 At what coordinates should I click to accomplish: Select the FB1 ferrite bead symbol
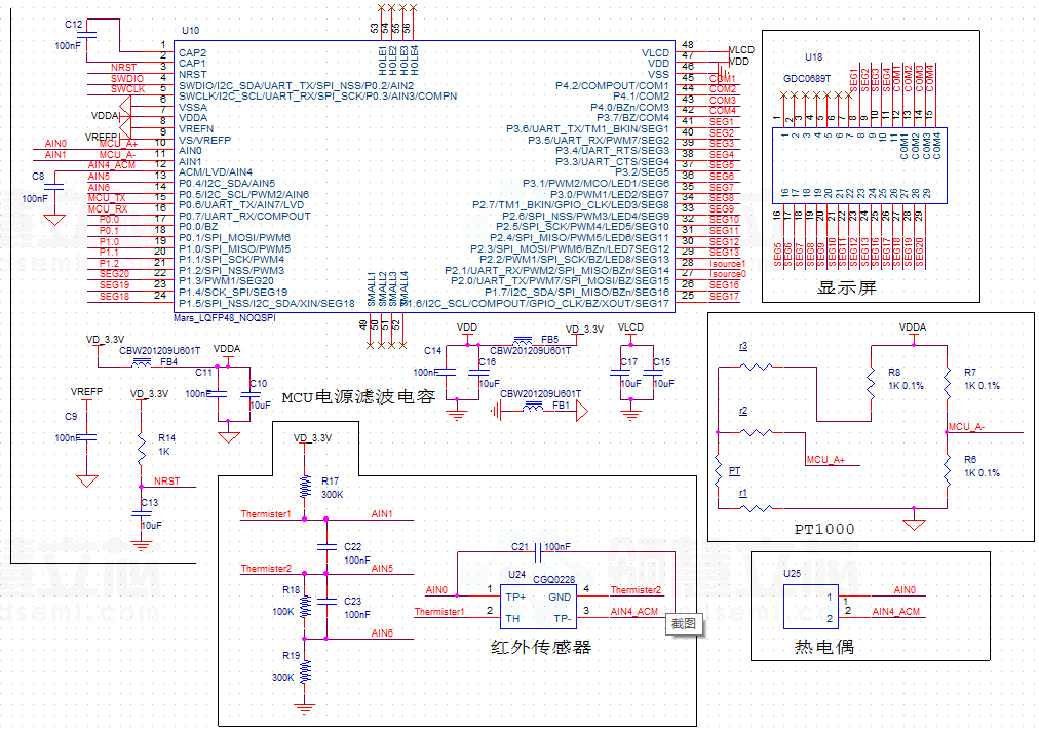pyautogui.click(x=533, y=406)
